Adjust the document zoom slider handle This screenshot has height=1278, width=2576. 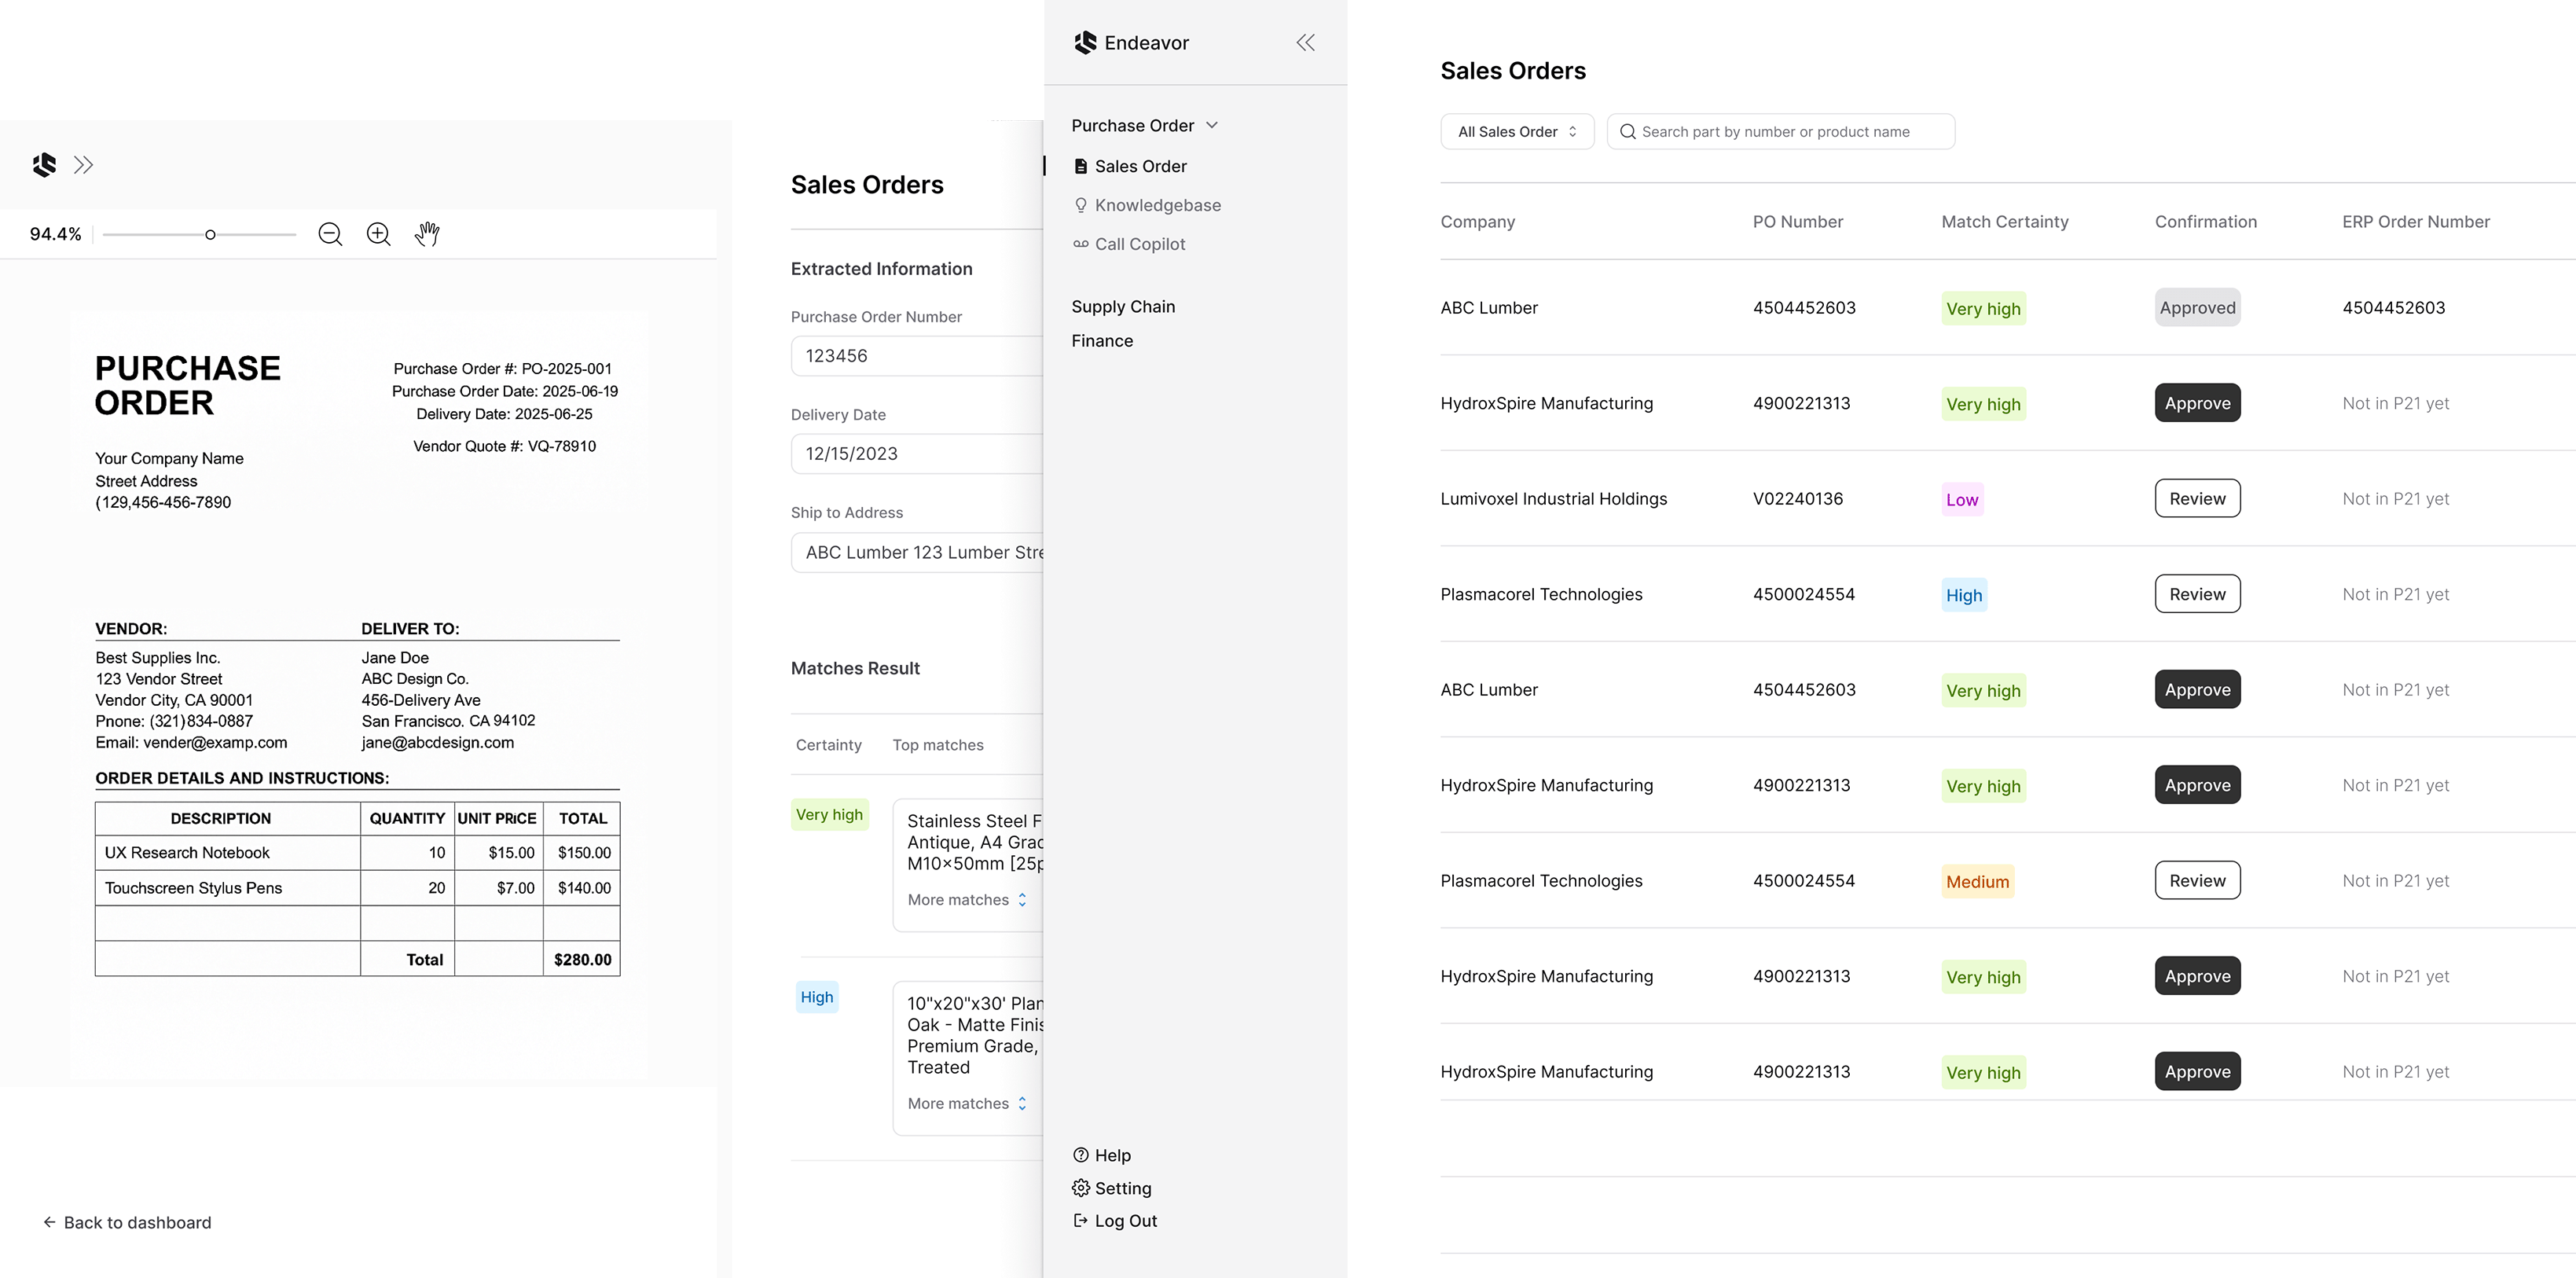click(210, 235)
